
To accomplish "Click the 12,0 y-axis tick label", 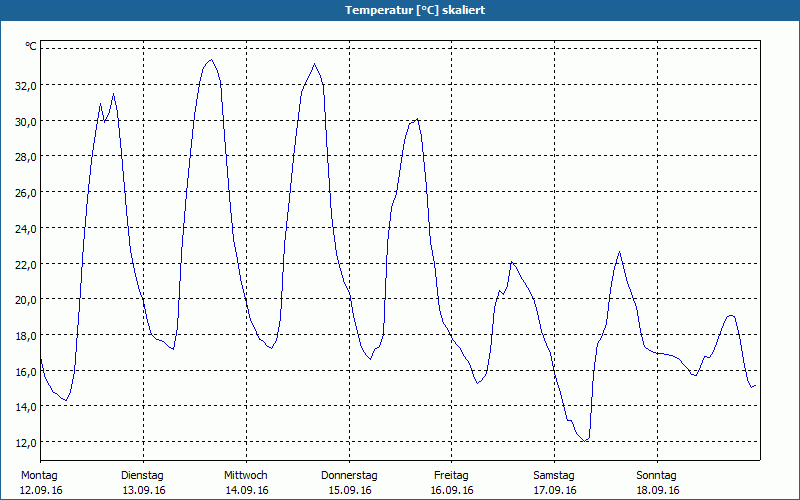I will 24,442.
